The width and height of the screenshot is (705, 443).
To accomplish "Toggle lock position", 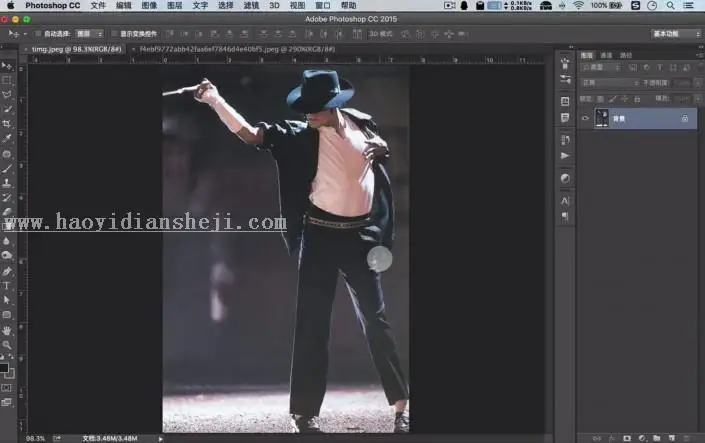I will [625, 99].
